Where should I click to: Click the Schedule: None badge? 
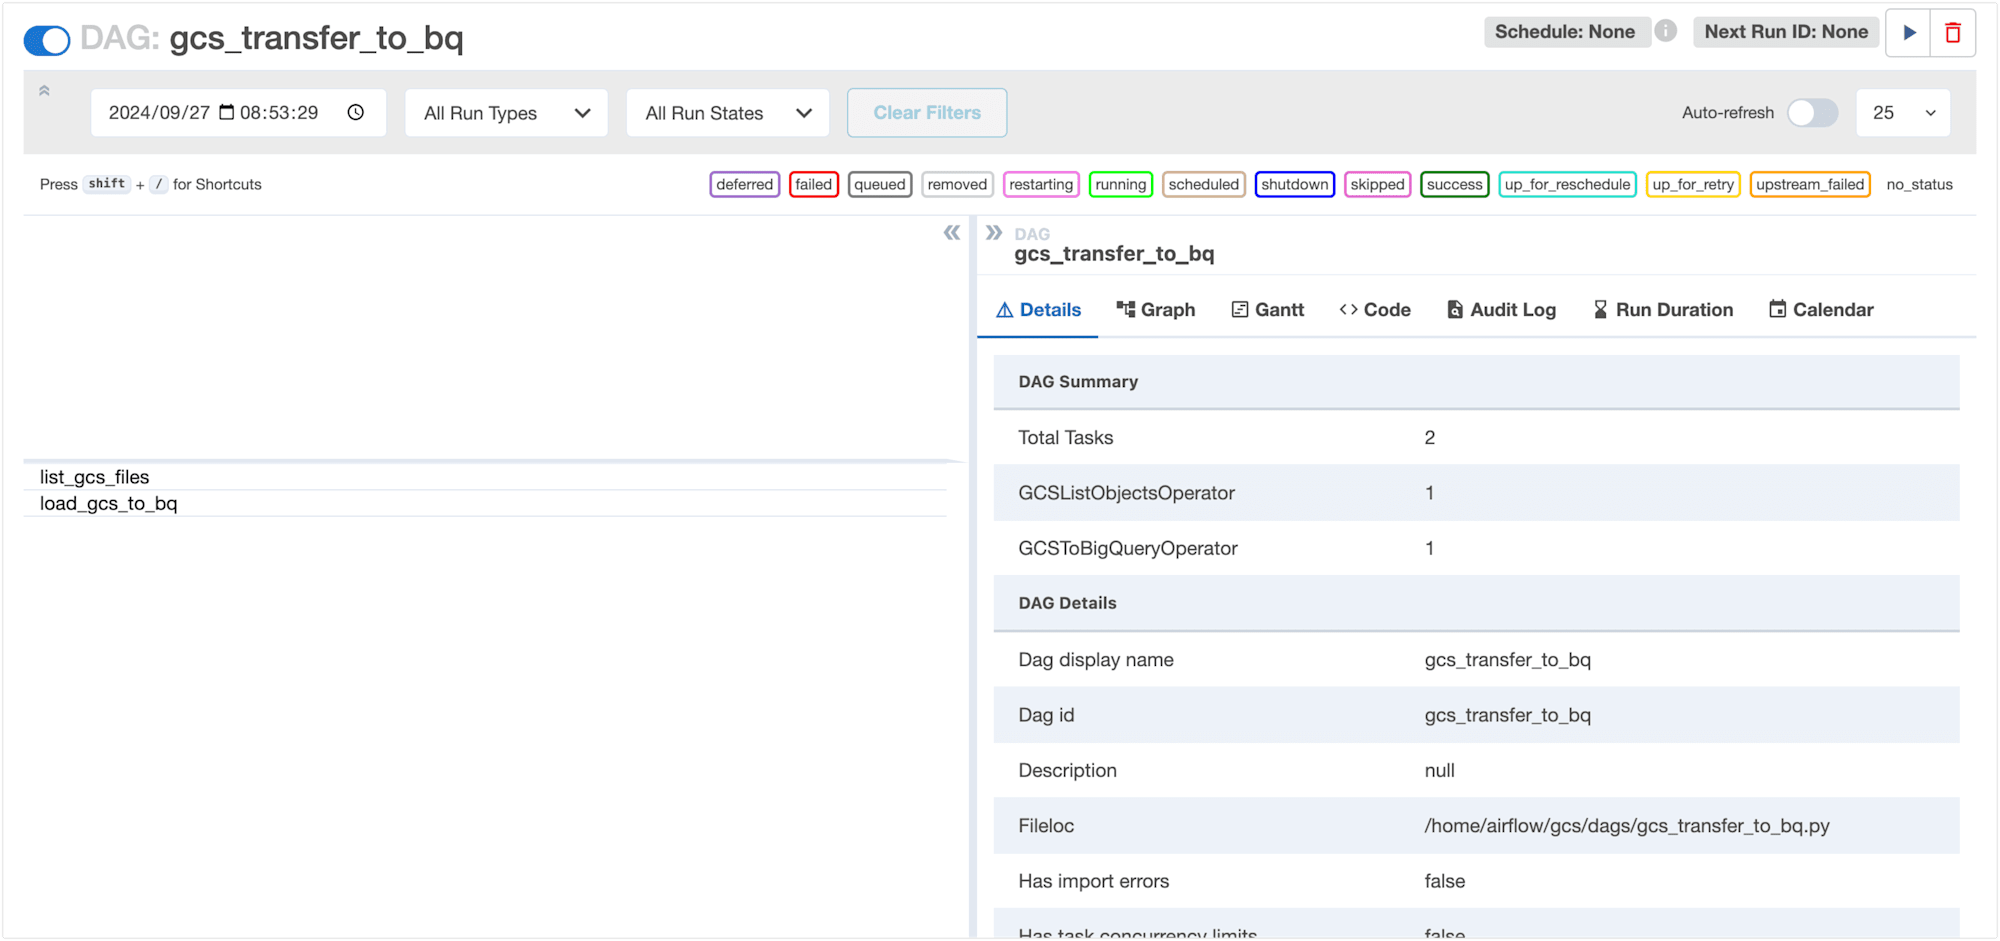tap(1565, 32)
